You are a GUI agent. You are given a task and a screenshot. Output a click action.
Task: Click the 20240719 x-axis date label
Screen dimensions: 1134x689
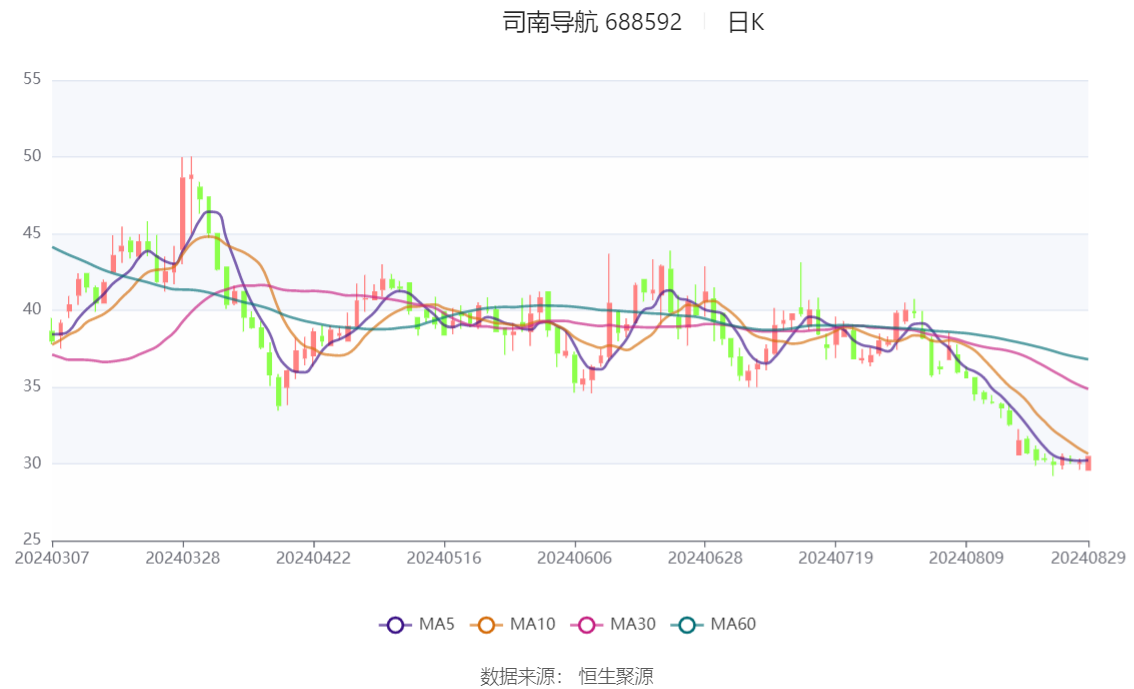(x=835, y=558)
